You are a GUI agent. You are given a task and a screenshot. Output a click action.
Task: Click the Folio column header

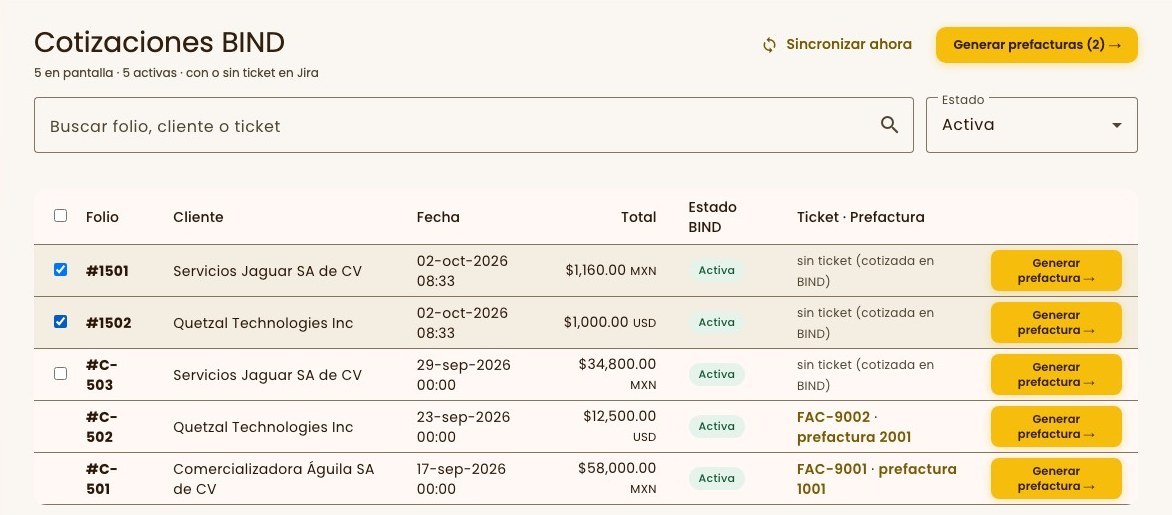tap(102, 217)
